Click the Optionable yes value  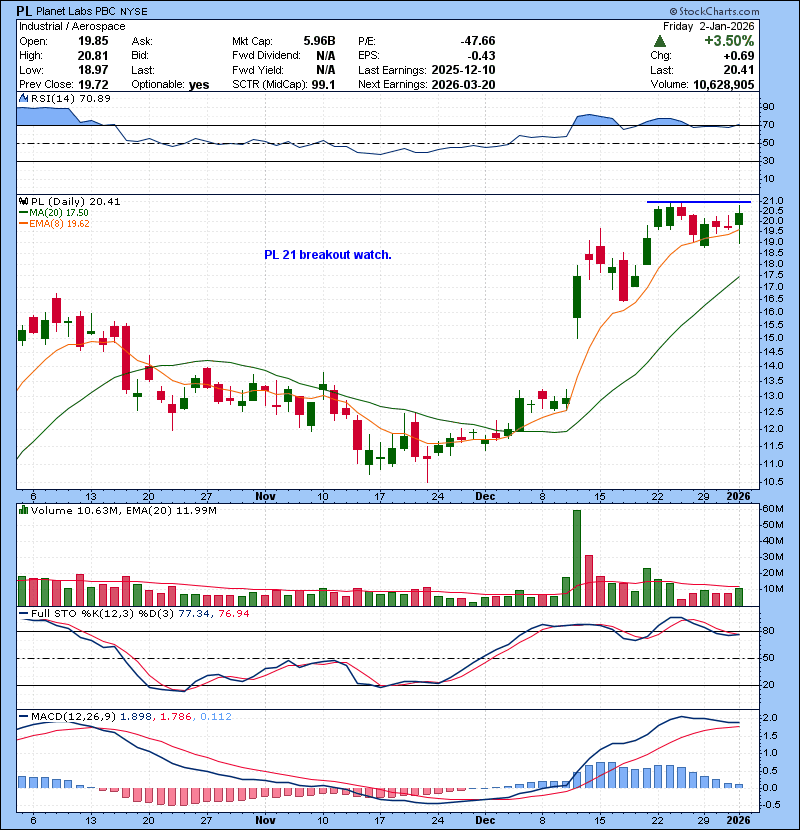point(199,85)
